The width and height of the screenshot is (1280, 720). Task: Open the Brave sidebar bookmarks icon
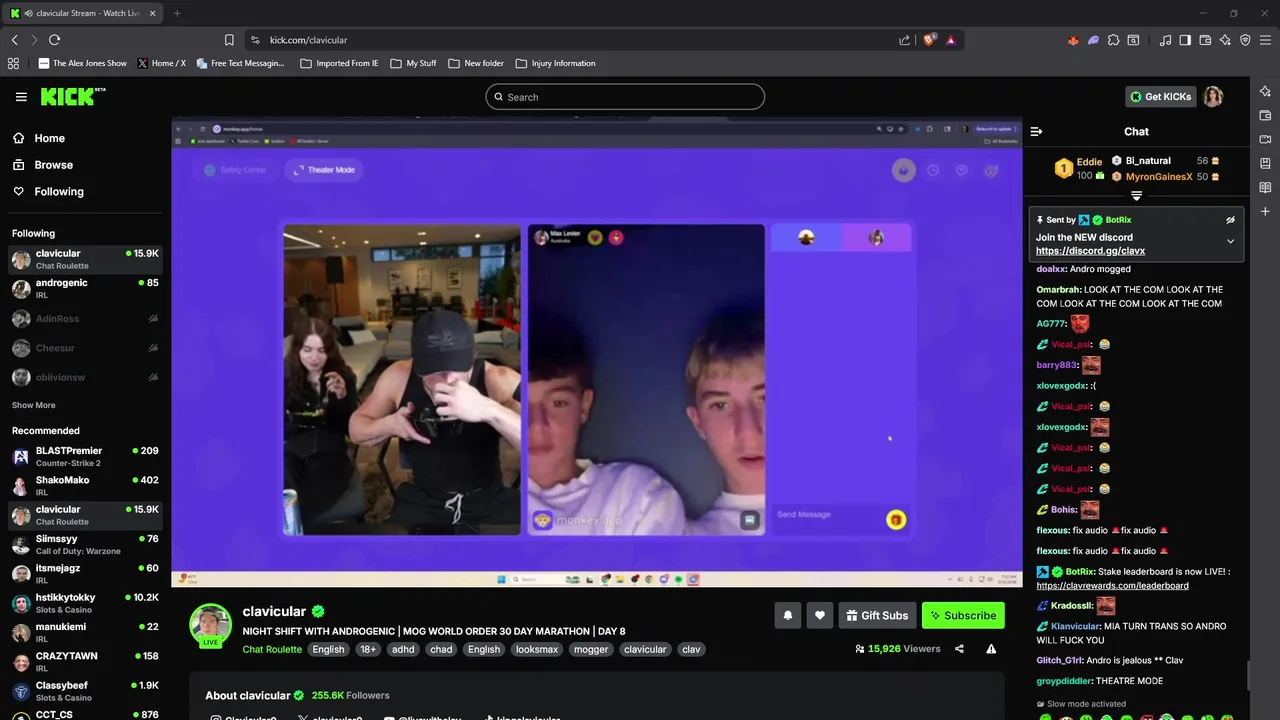pyautogui.click(x=1265, y=163)
